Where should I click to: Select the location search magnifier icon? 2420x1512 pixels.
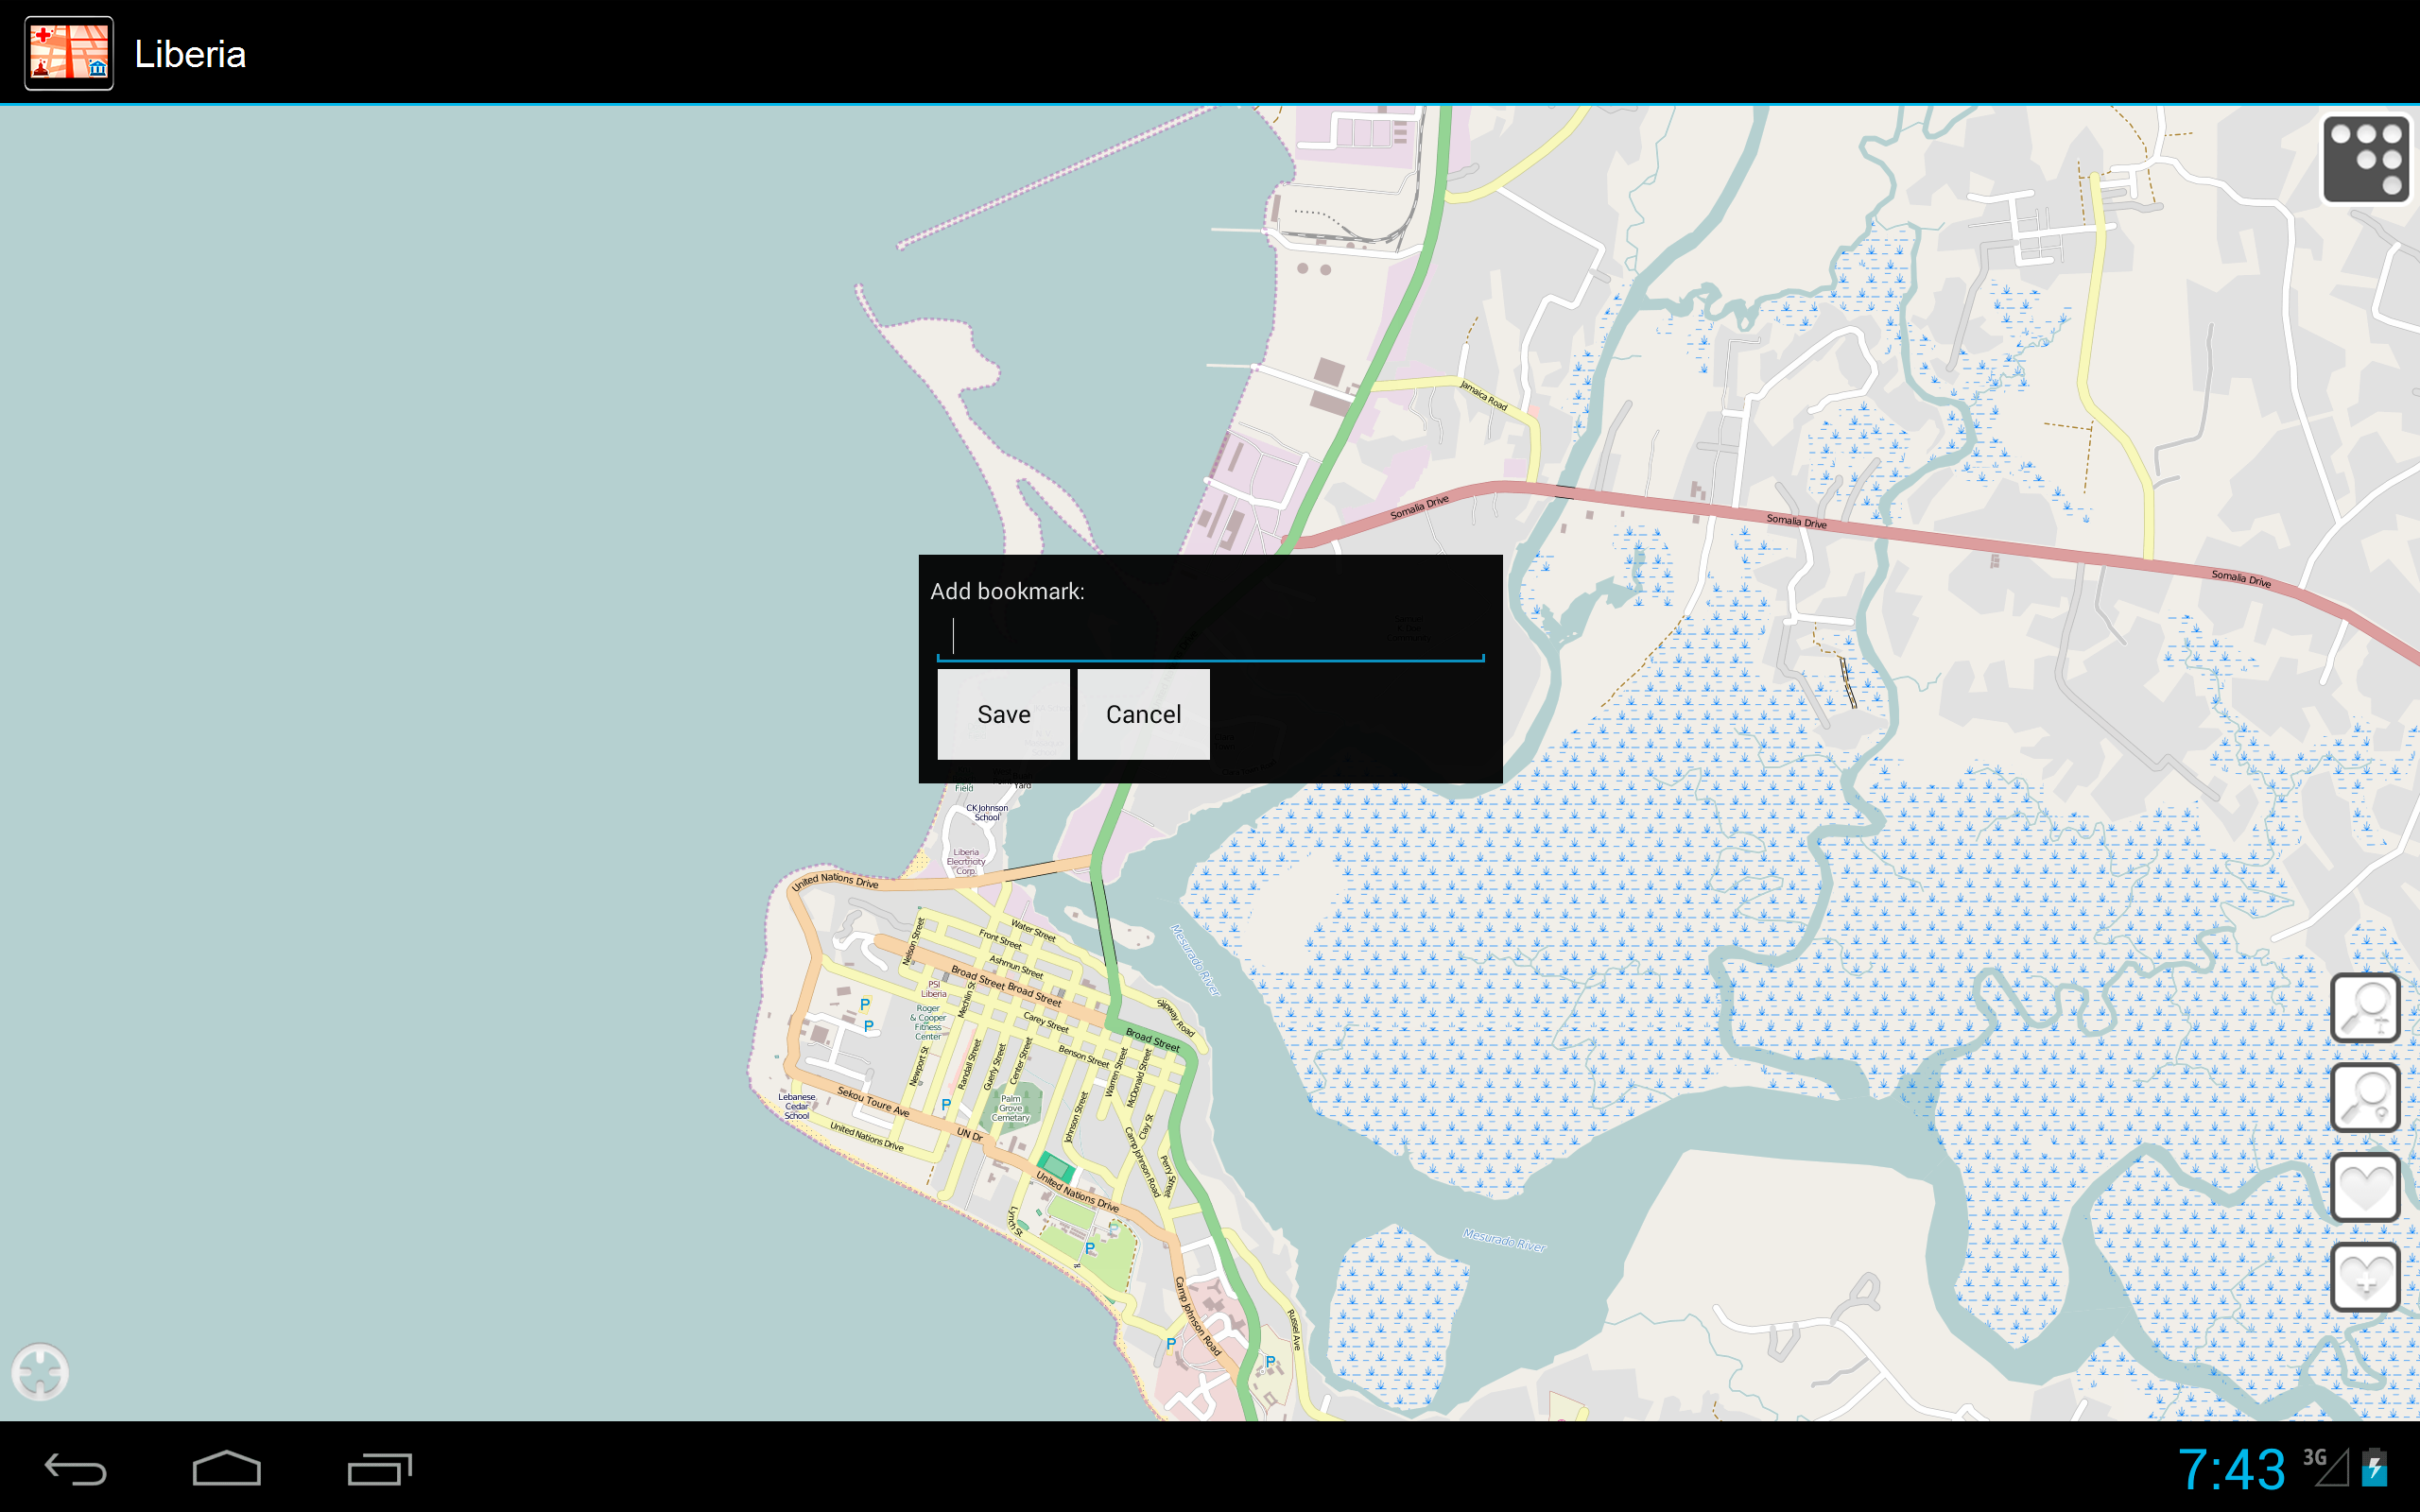tap(2366, 1097)
